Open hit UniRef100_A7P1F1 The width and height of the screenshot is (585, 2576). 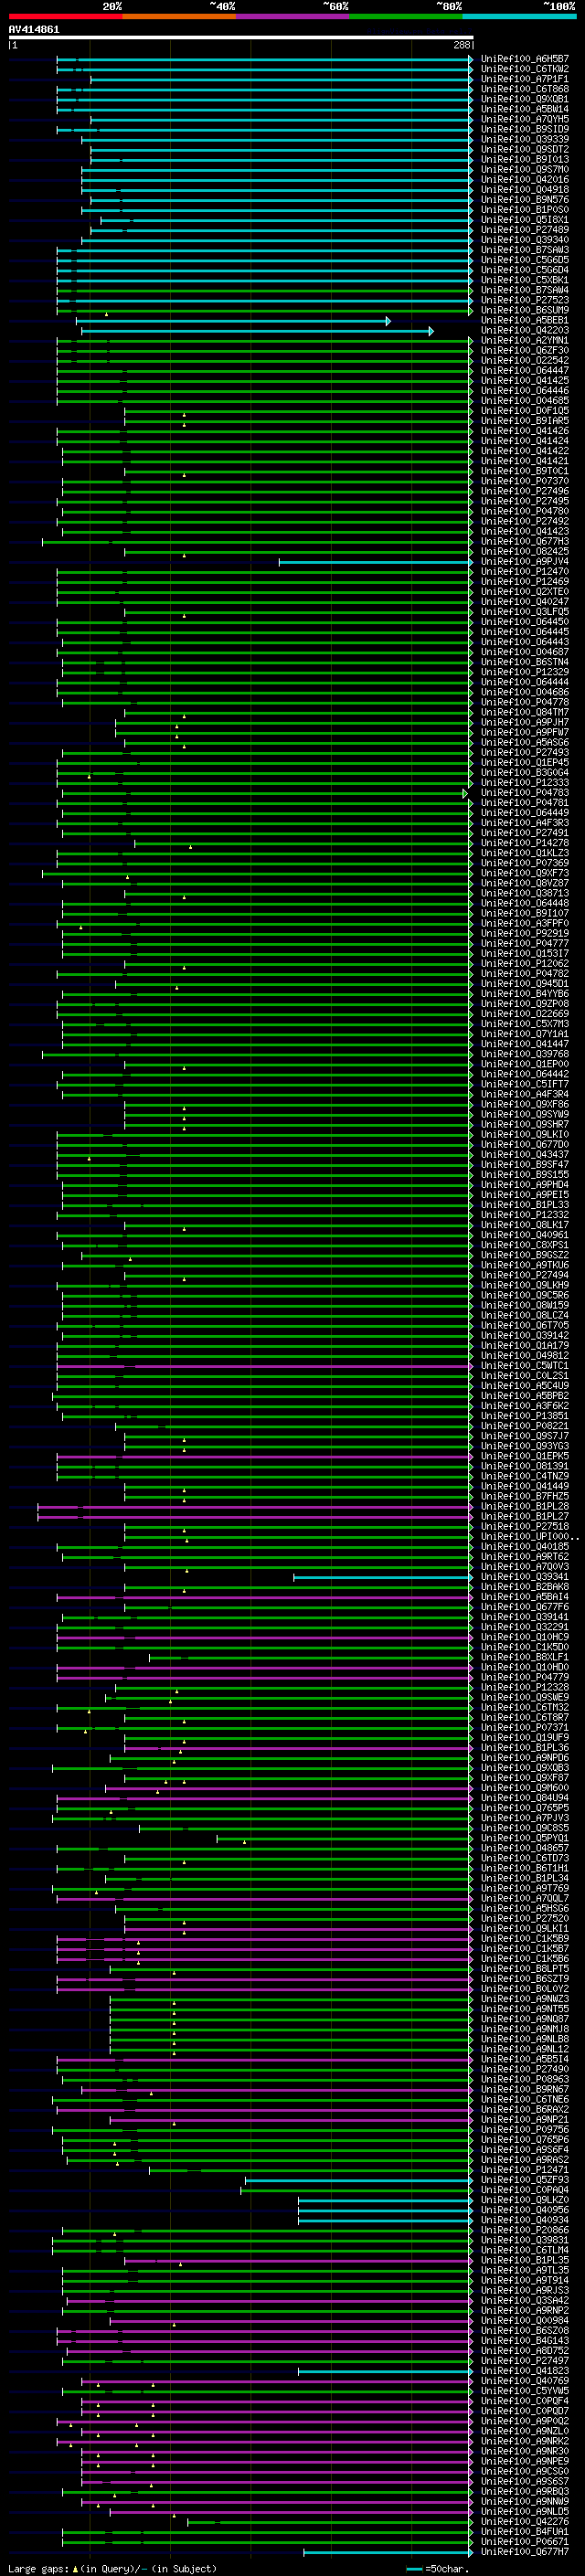(525, 79)
